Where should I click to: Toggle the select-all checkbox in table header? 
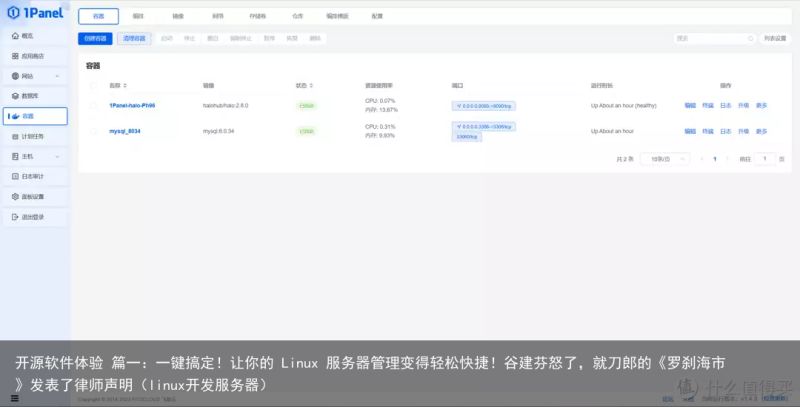pos(93,86)
